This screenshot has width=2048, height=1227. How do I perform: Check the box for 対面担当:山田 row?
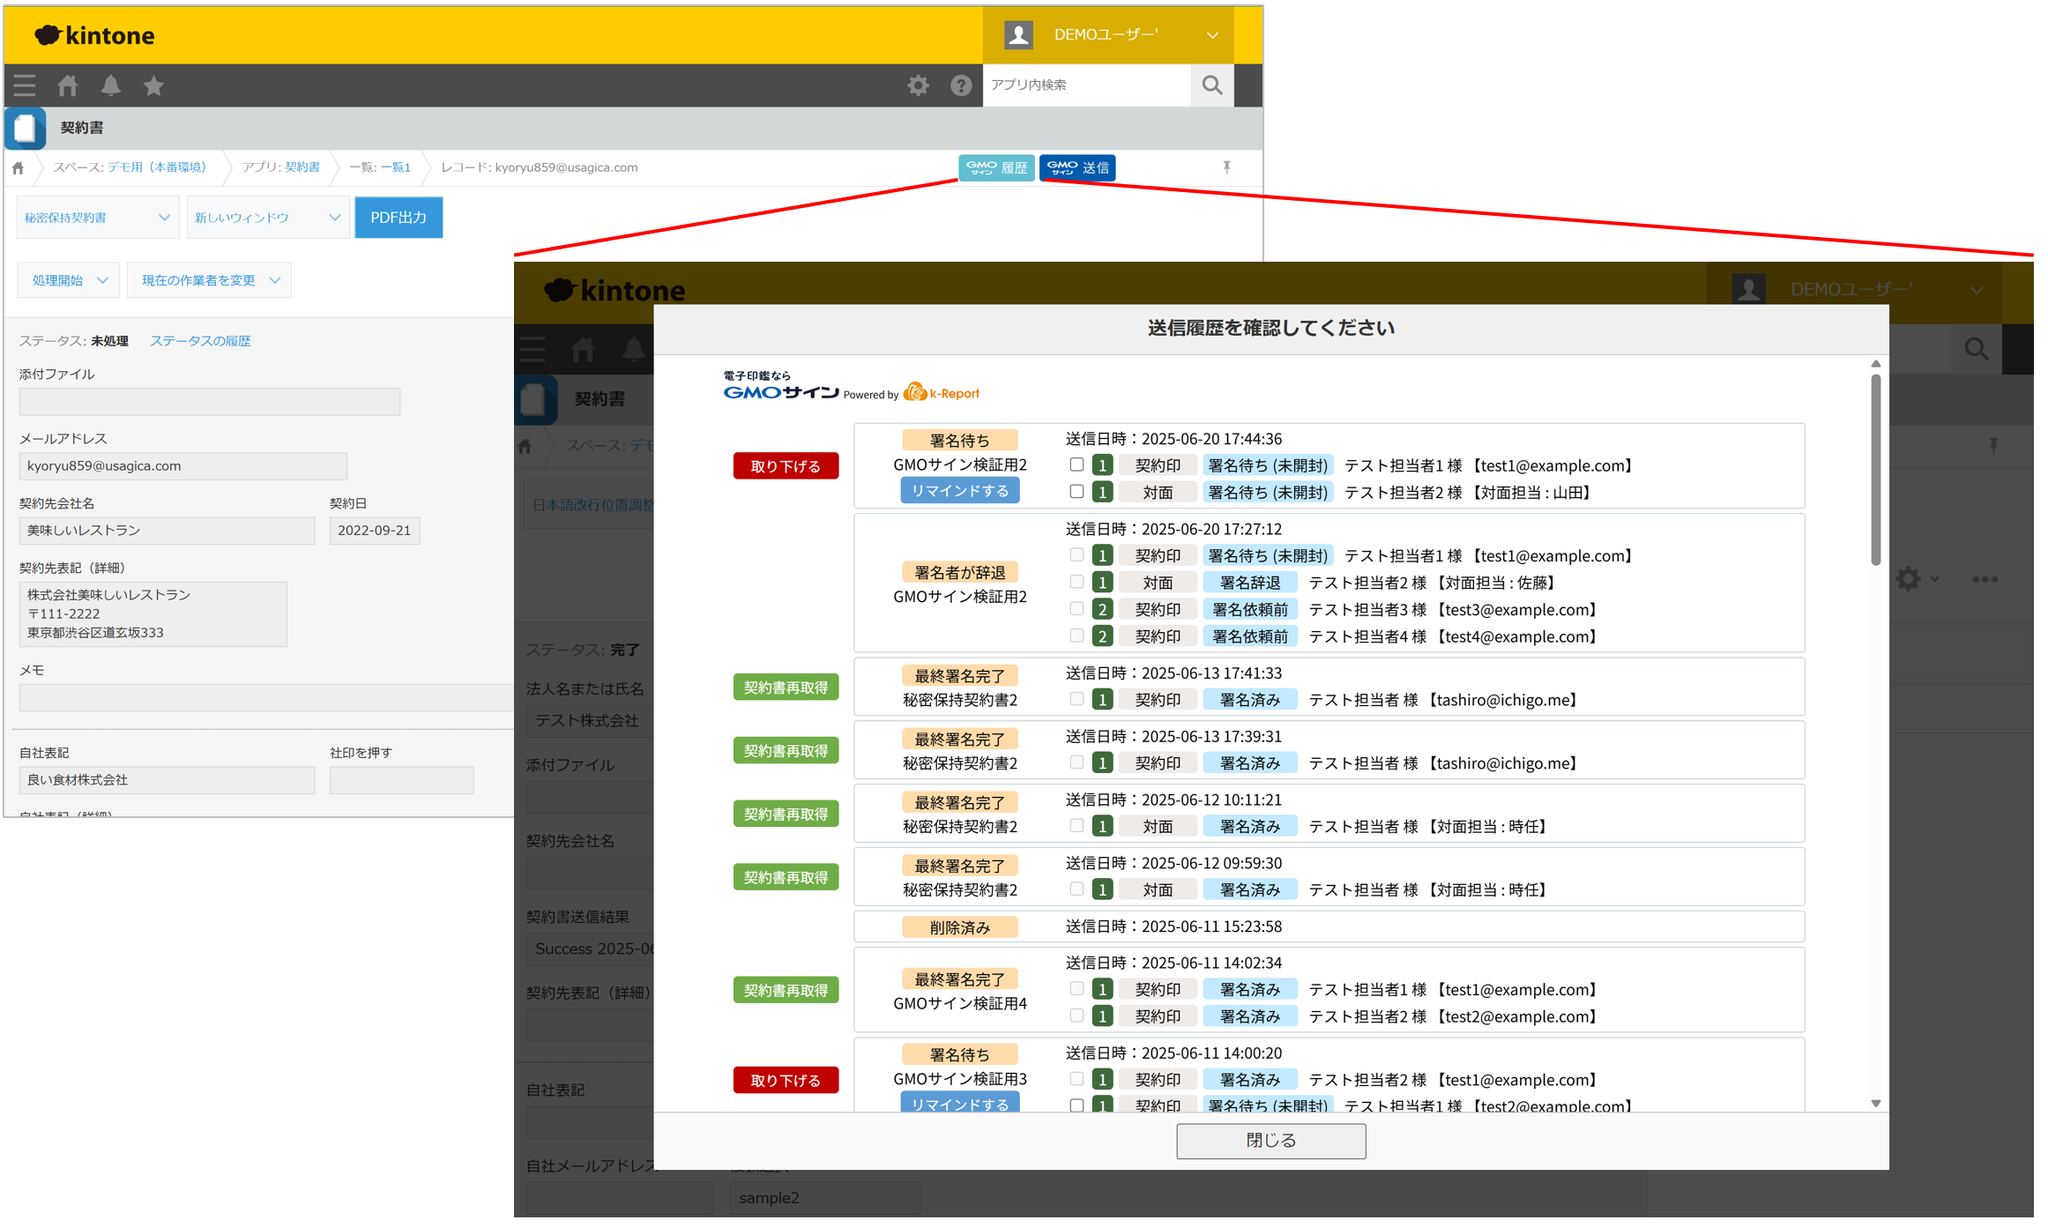point(1076,491)
